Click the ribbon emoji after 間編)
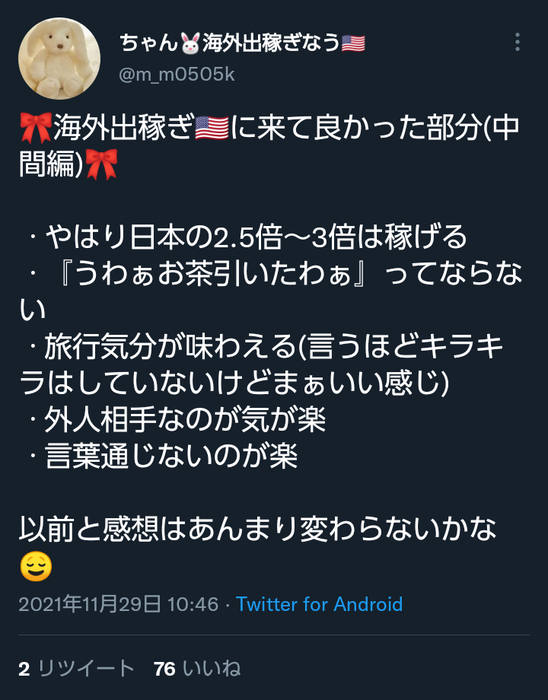 pyautogui.click(x=101, y=164)
